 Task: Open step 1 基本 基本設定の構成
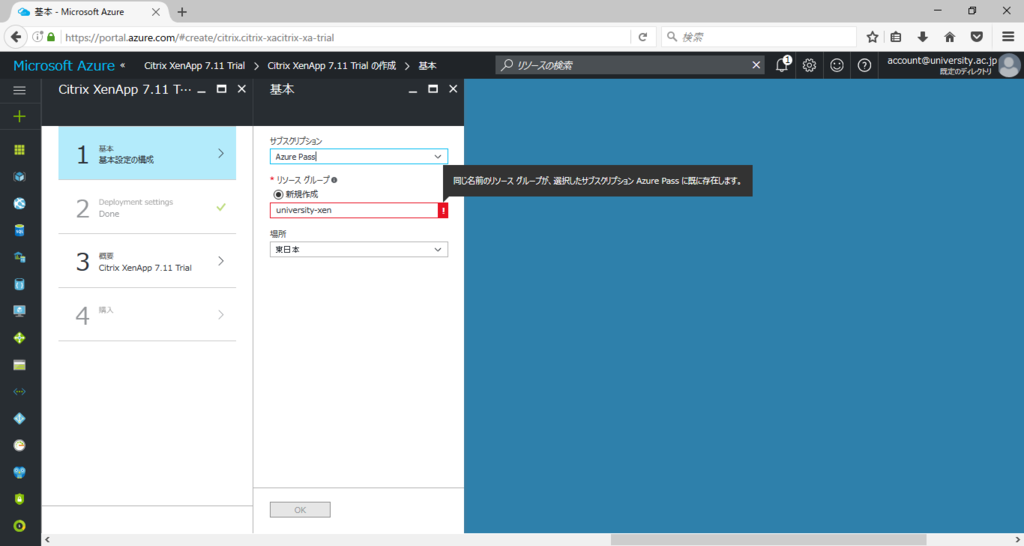click(x=147, y=153)
